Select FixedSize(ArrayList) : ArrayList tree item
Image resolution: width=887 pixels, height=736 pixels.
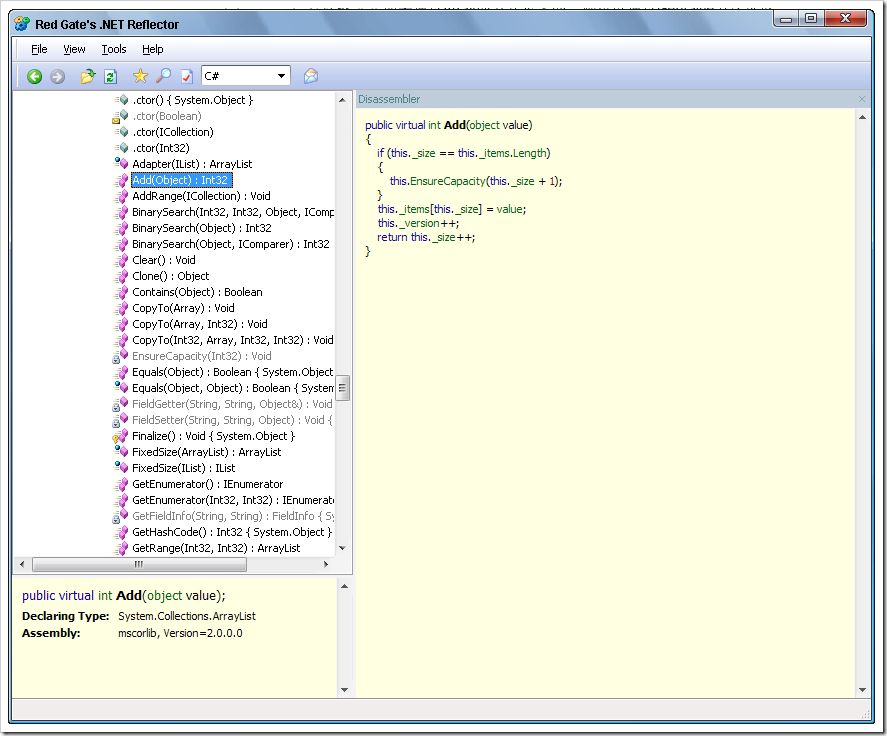[x=206, y=452]
